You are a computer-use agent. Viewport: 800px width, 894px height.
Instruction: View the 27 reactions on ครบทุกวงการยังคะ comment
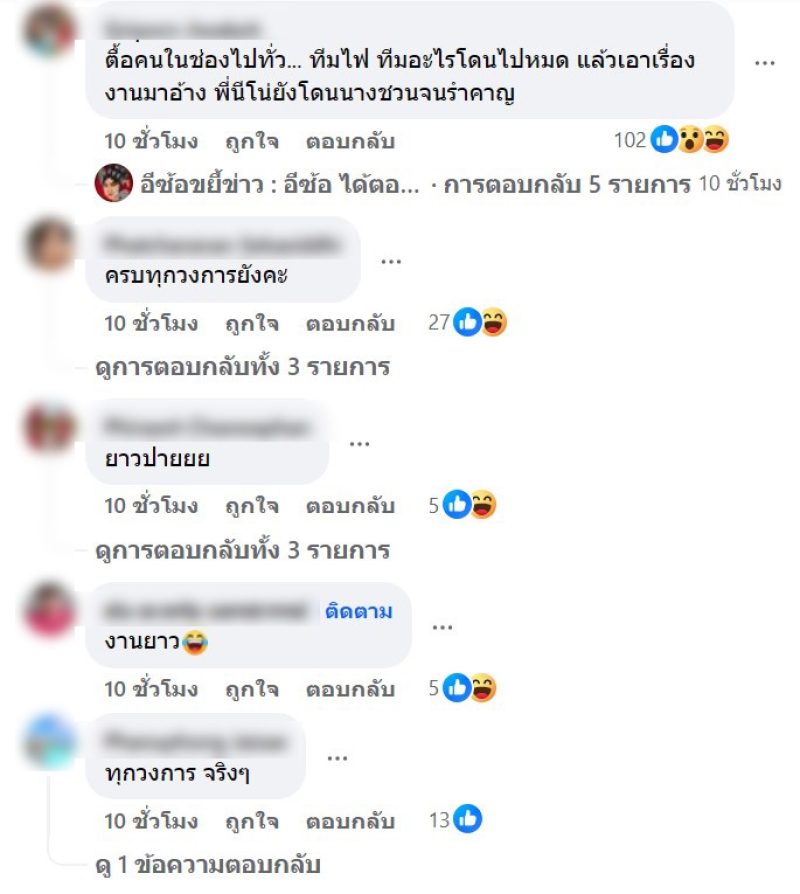click(468, 322)
